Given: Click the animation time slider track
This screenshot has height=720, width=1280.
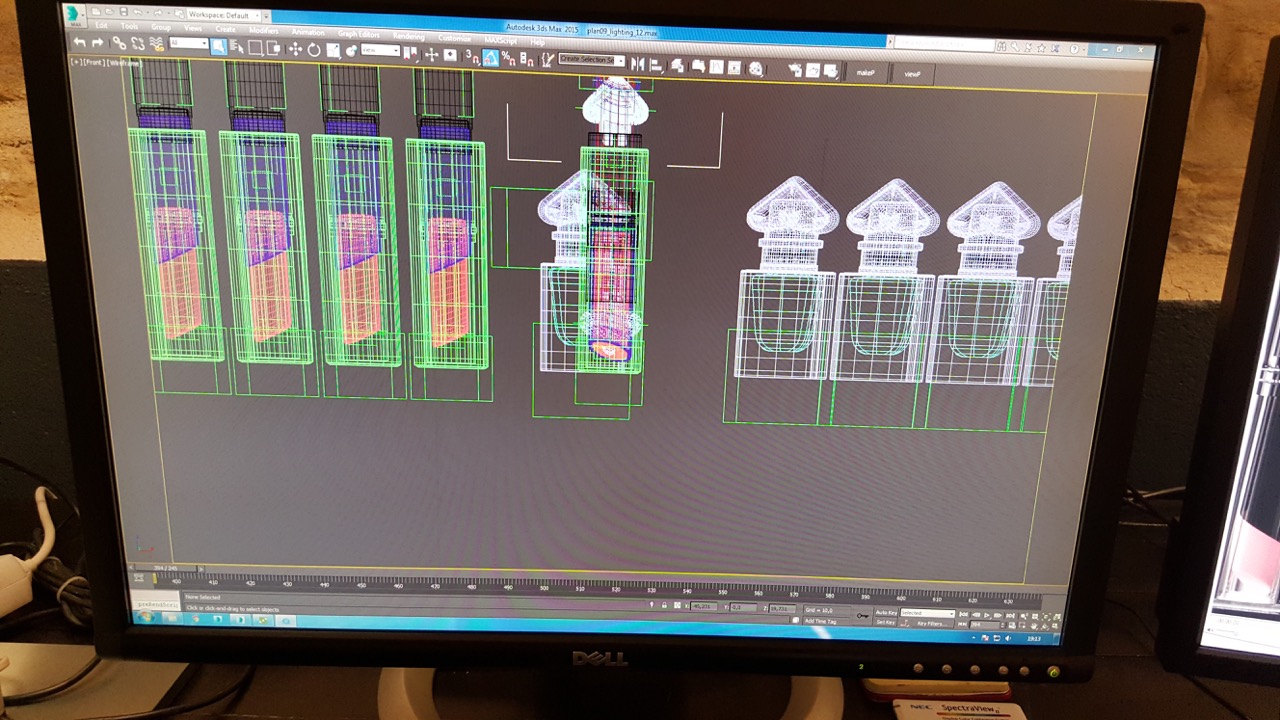Looking at the screenshot, I should tap(600, 577).
